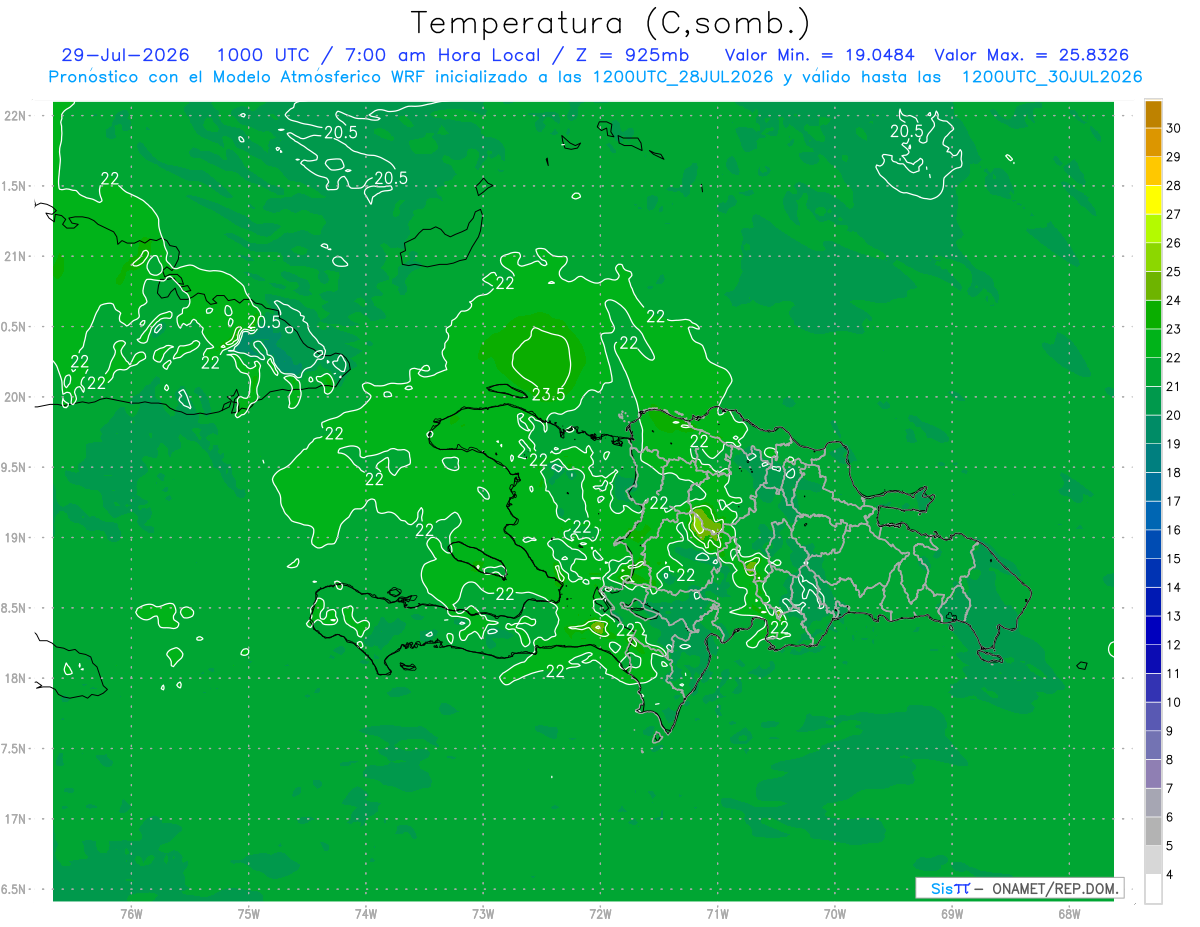Screen dimensions: 1200x927
Task: Click the '23.5' contour label
Action: (548, 395)
